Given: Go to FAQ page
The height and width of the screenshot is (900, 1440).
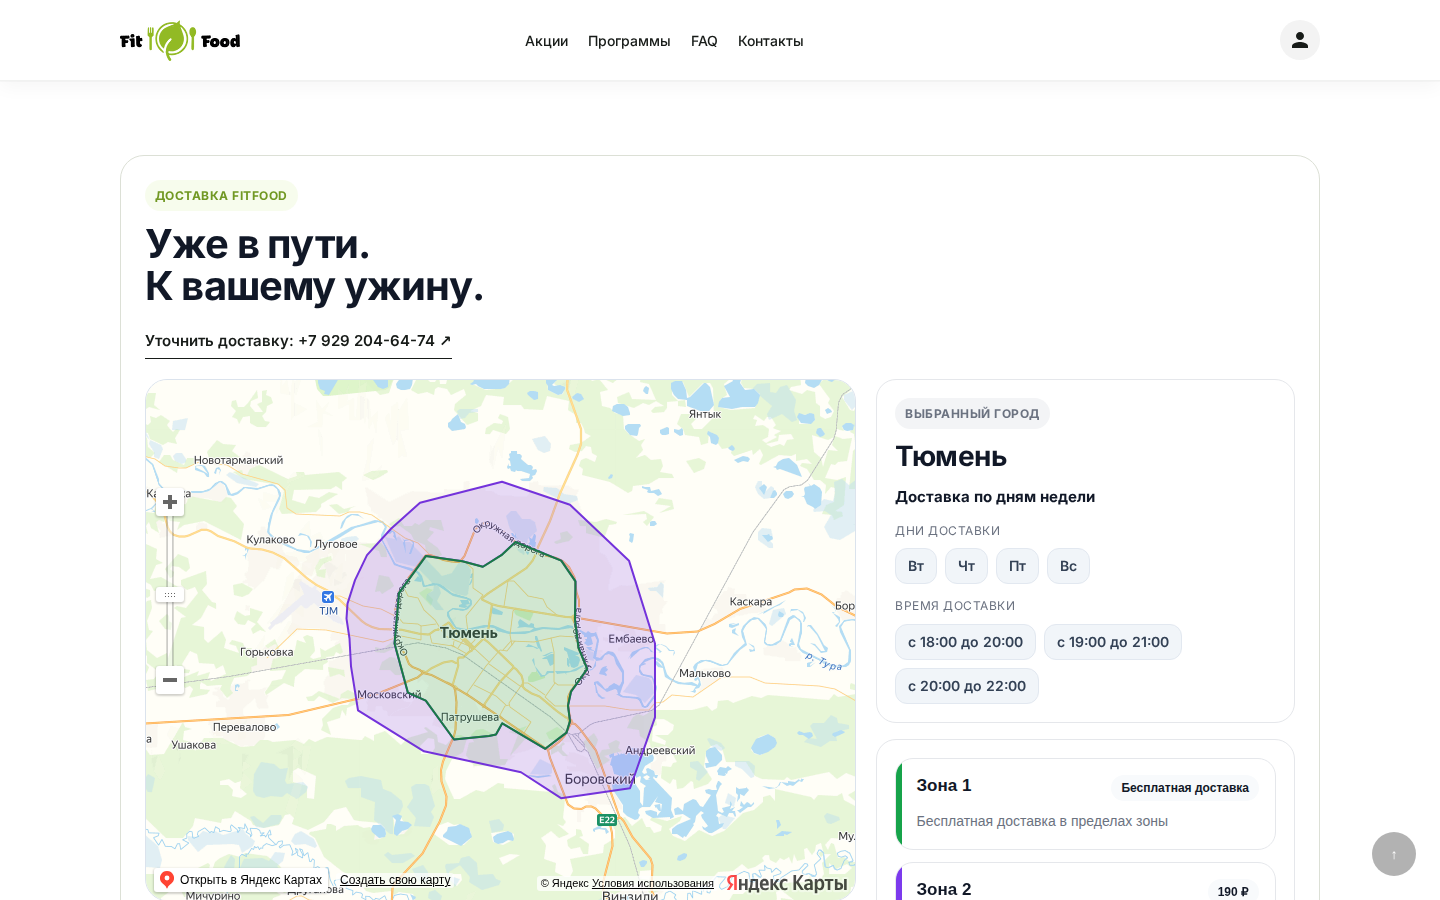Looking at the screenshot, I should (x=704, y=41).
